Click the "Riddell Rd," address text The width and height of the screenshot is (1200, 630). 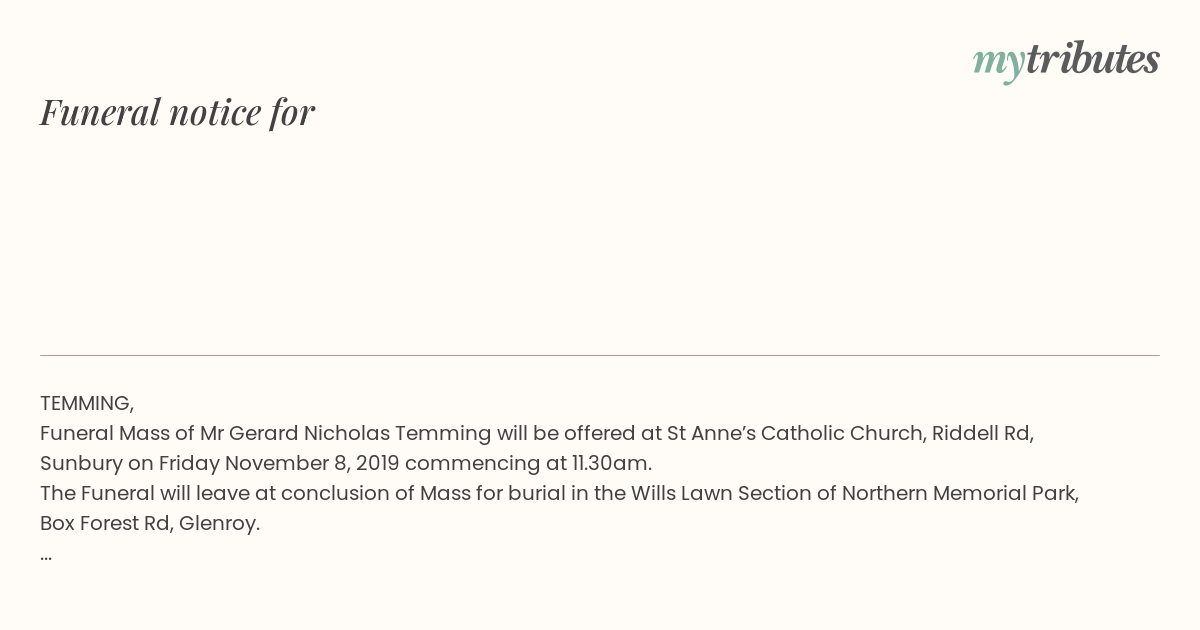[983, 433]
